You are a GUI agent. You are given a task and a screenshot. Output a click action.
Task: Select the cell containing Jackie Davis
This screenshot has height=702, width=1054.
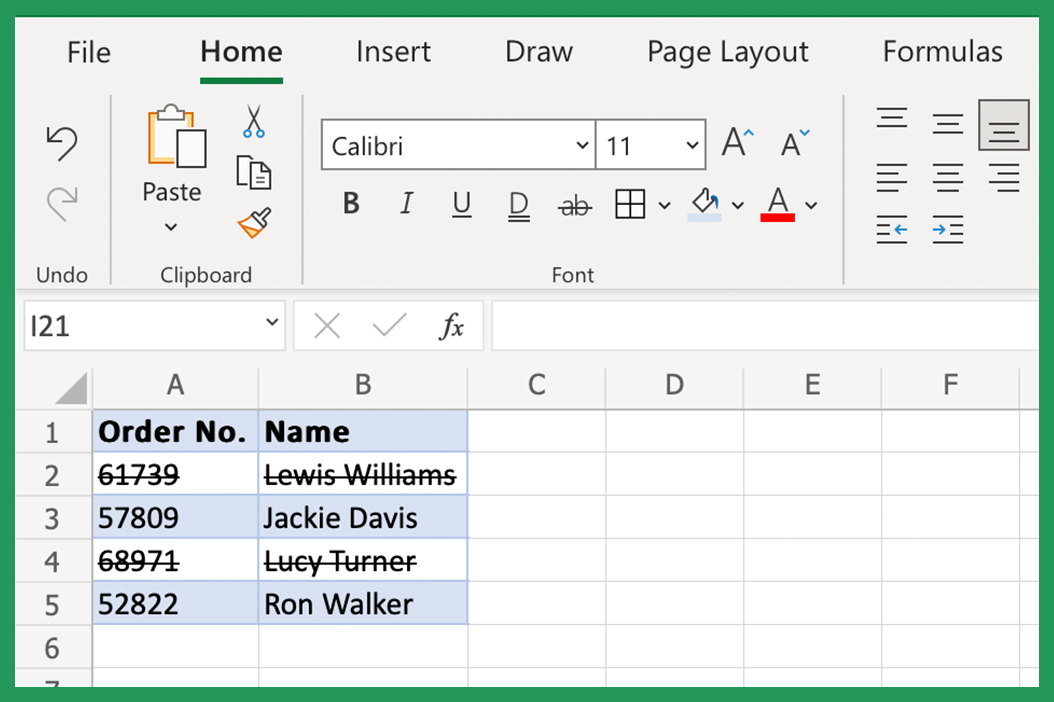pos(362,517)
